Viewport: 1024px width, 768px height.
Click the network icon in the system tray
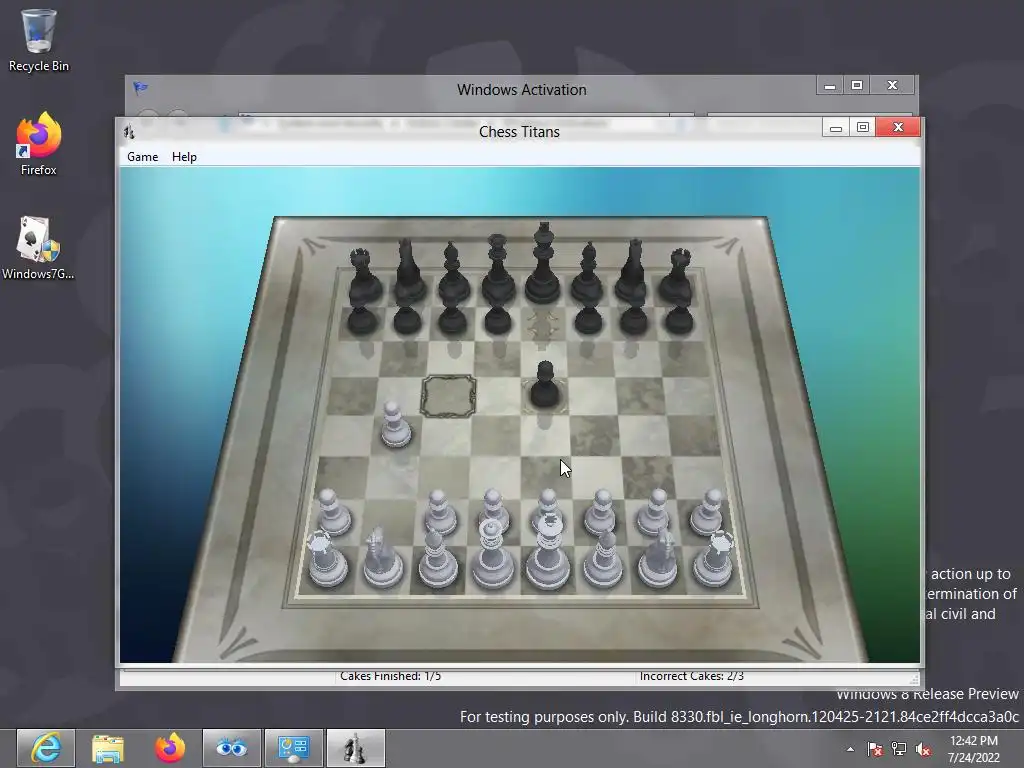899,749
